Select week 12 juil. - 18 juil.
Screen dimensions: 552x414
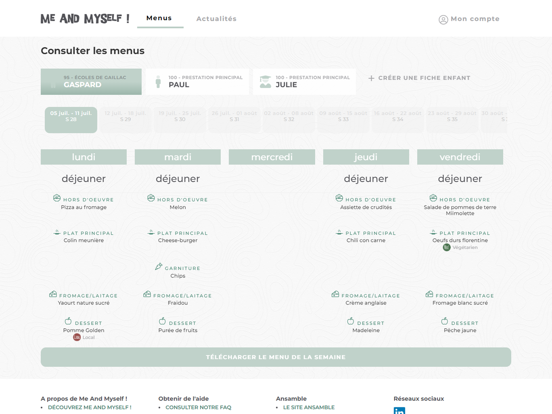pos(125,120)
